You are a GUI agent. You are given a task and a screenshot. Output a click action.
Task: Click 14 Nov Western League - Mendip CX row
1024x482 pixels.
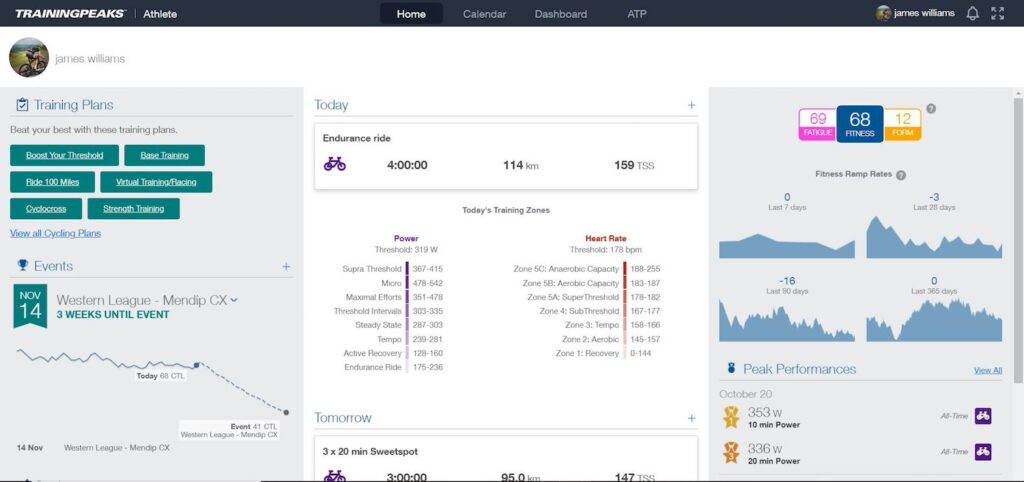pyautogui.click(x=93, y=448)
